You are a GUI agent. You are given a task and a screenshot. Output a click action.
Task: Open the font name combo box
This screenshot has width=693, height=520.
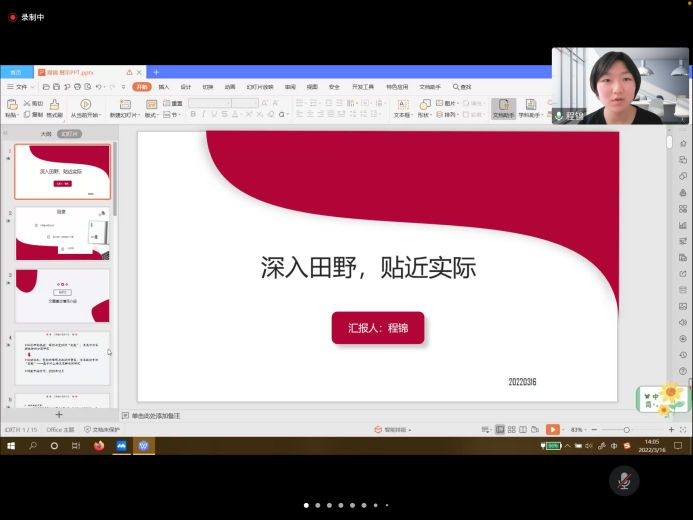pos(210,103)
